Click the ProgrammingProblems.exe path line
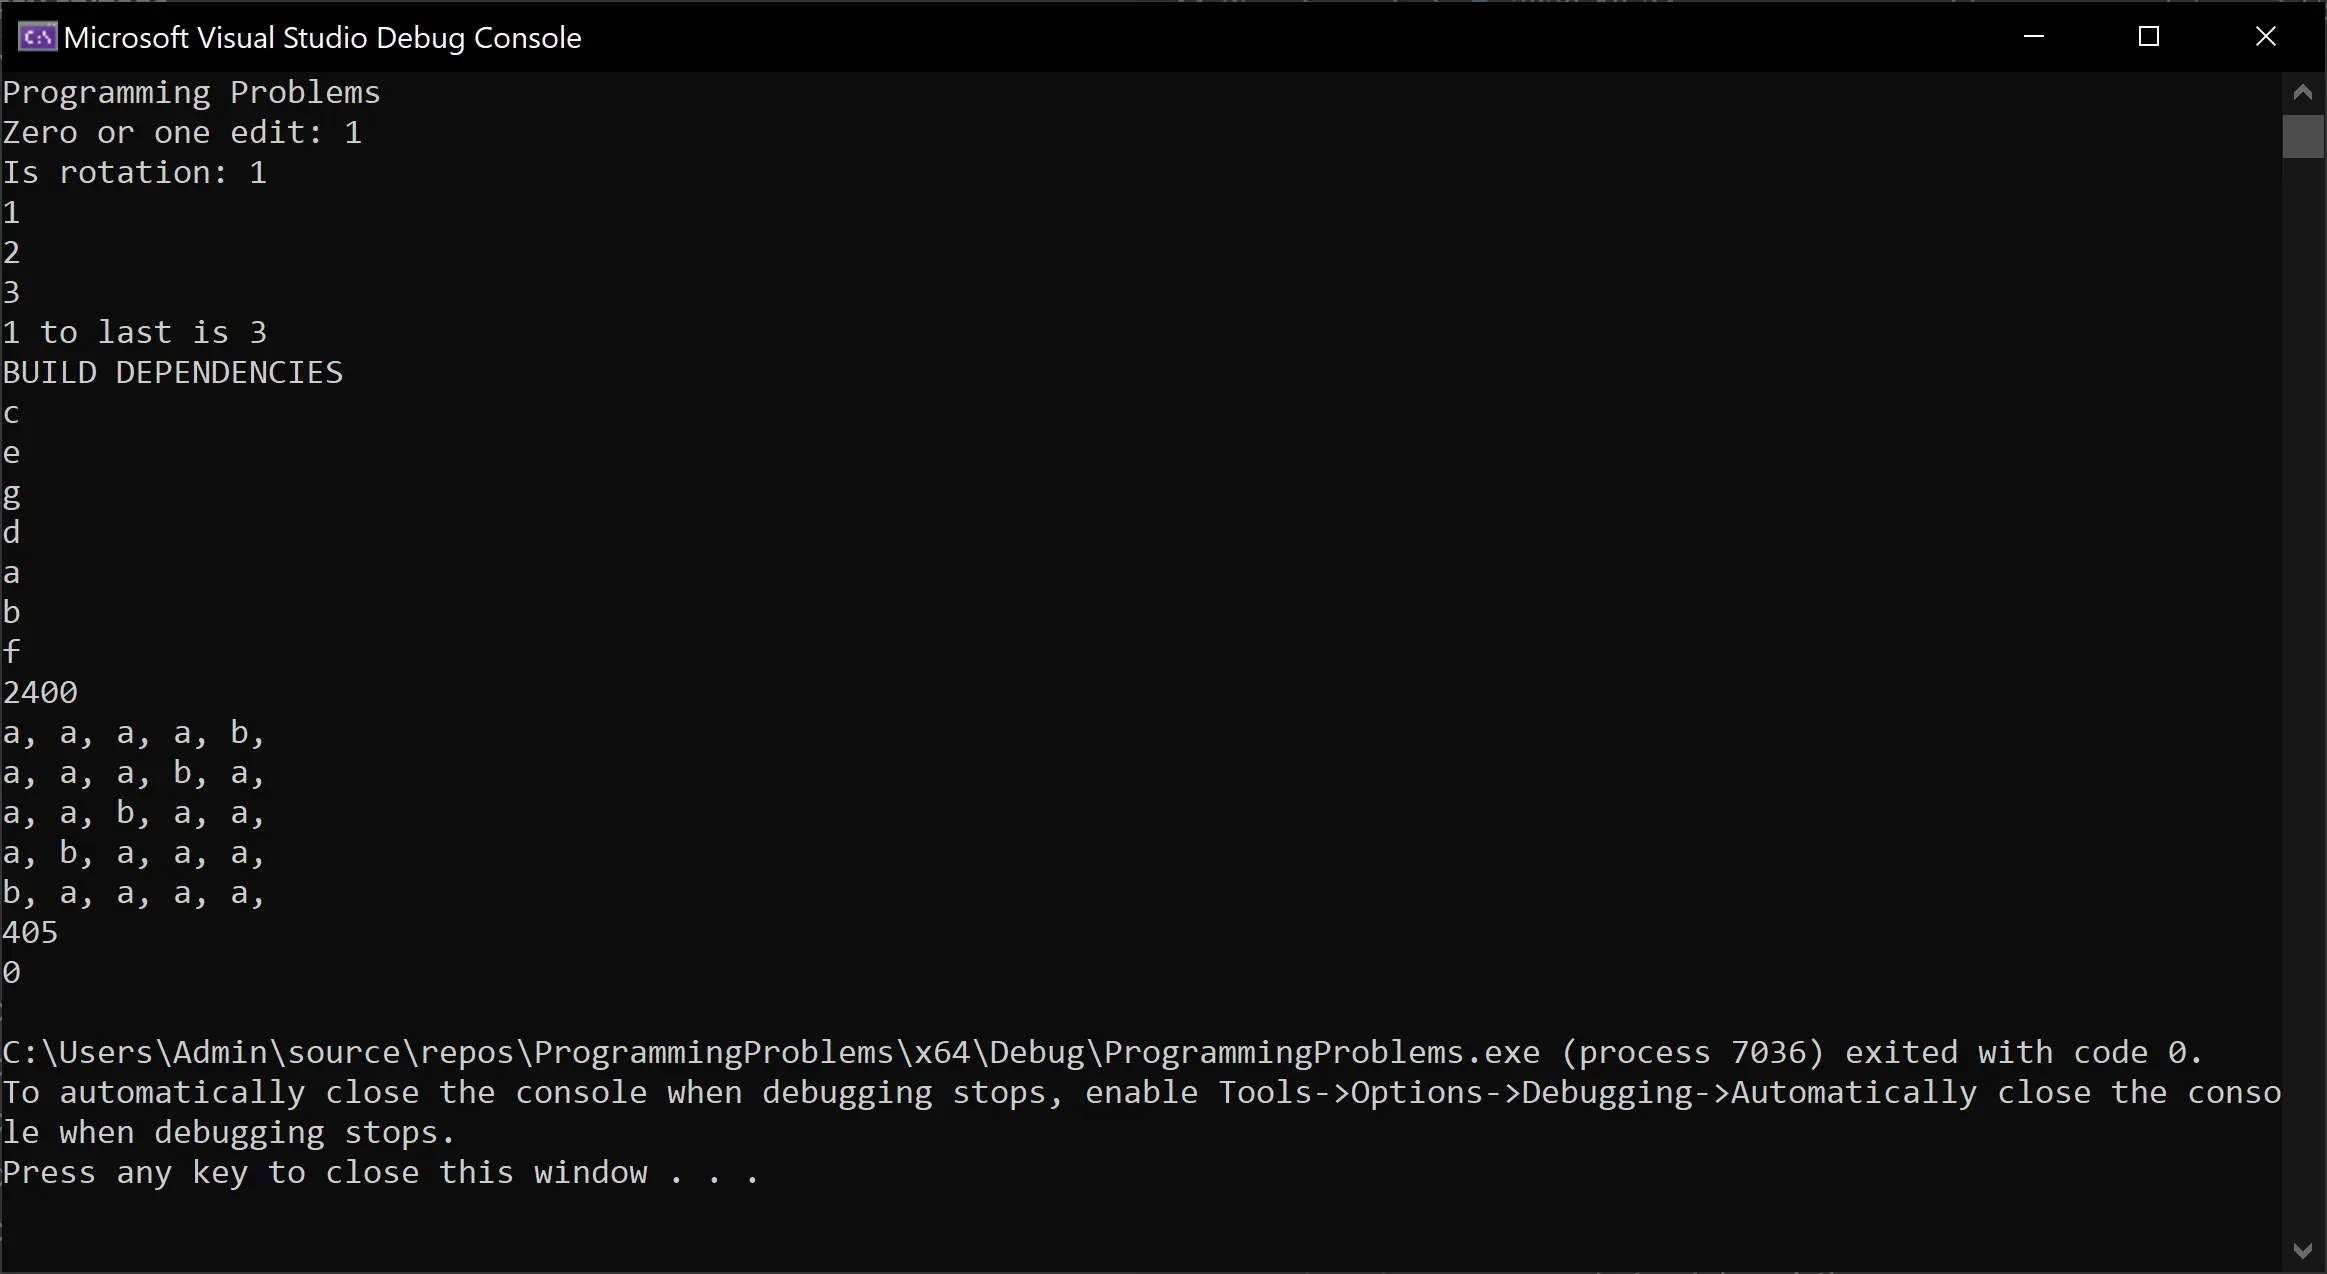The image size is (2327, 1274). 1102,1053
